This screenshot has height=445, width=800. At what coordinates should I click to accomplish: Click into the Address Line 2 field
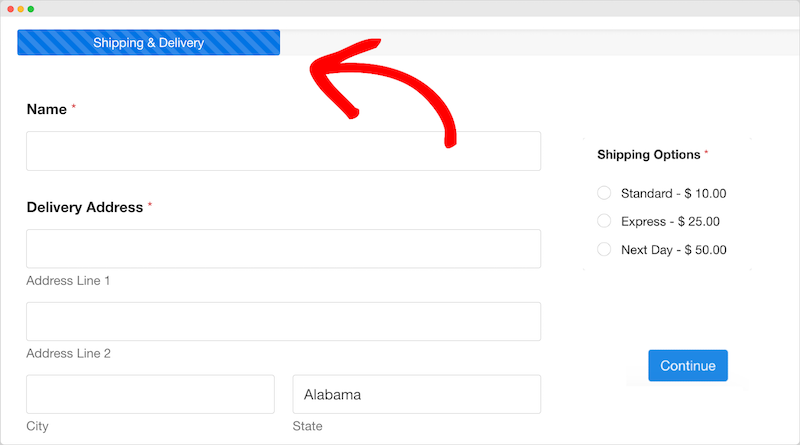[283, 322]
